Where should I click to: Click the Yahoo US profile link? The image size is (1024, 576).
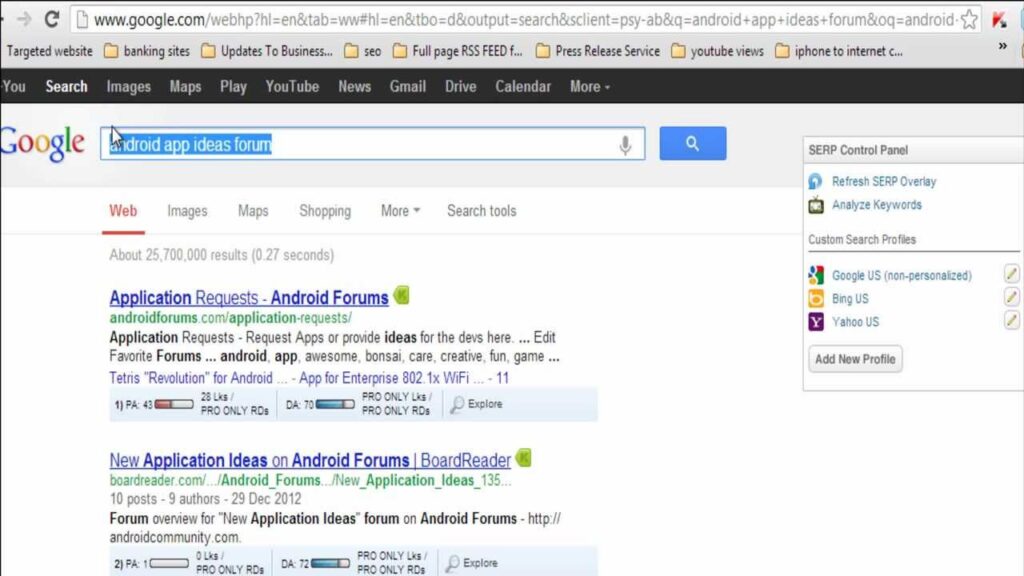point(855,322)
